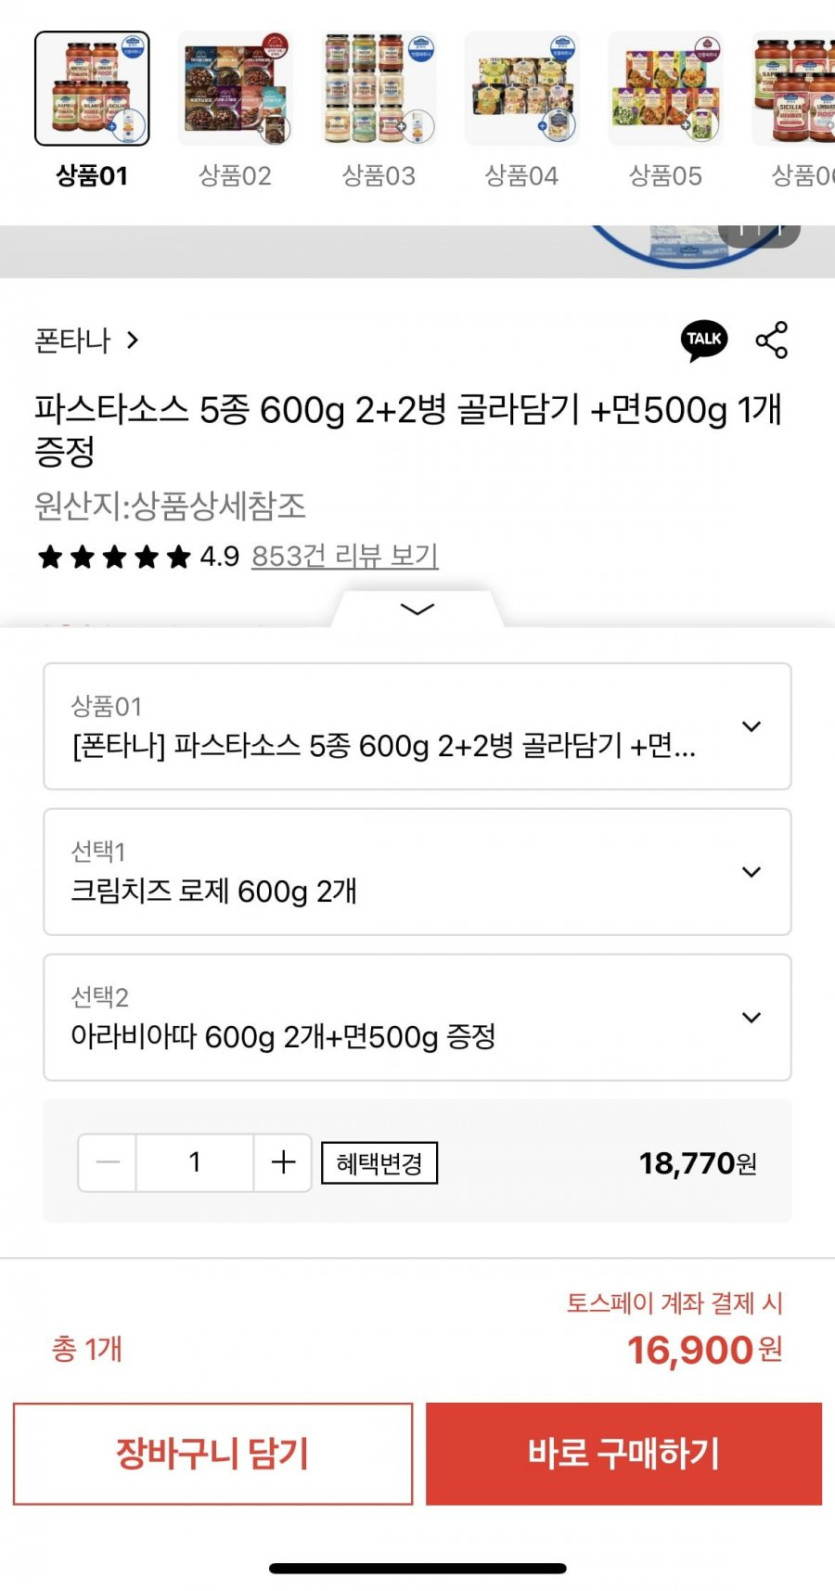This screenshot has width=835, height=1591.
Task: Collapse the option panel chevron handle
Action: (x=417, y=609)
